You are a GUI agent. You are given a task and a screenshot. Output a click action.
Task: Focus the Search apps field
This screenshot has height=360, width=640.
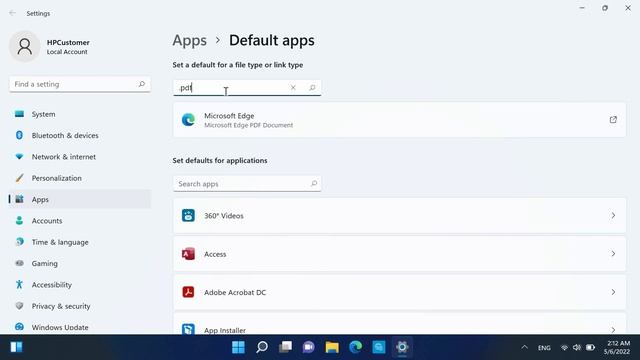coord(247,184)
